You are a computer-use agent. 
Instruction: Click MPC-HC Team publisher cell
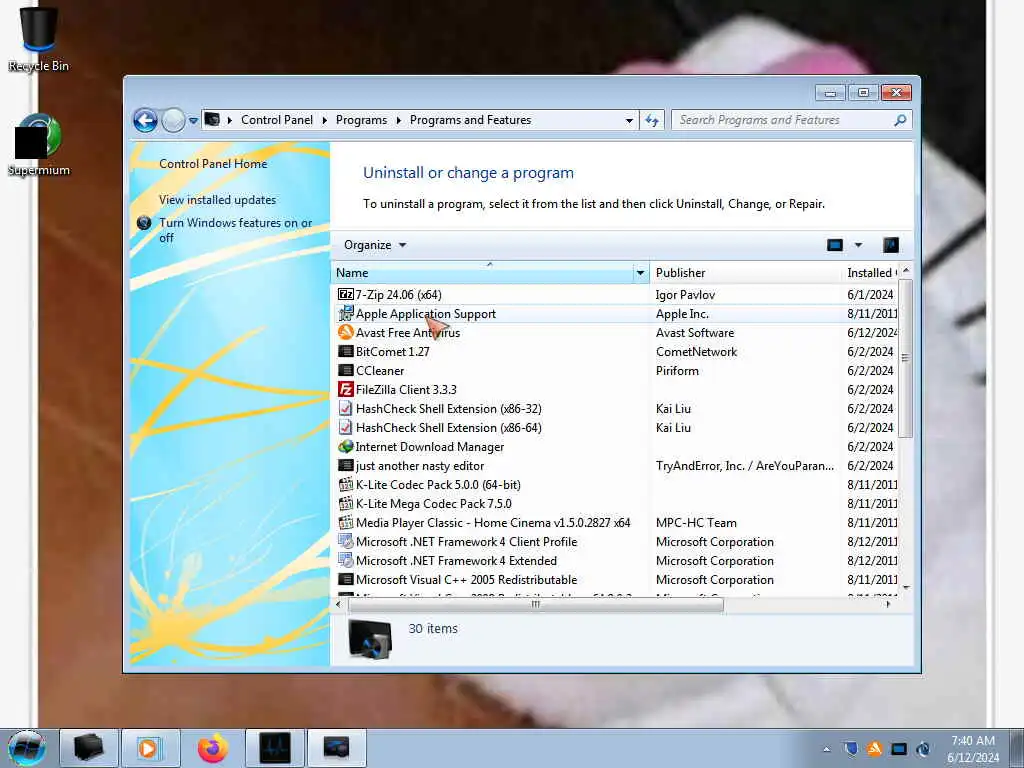(696, 523)
